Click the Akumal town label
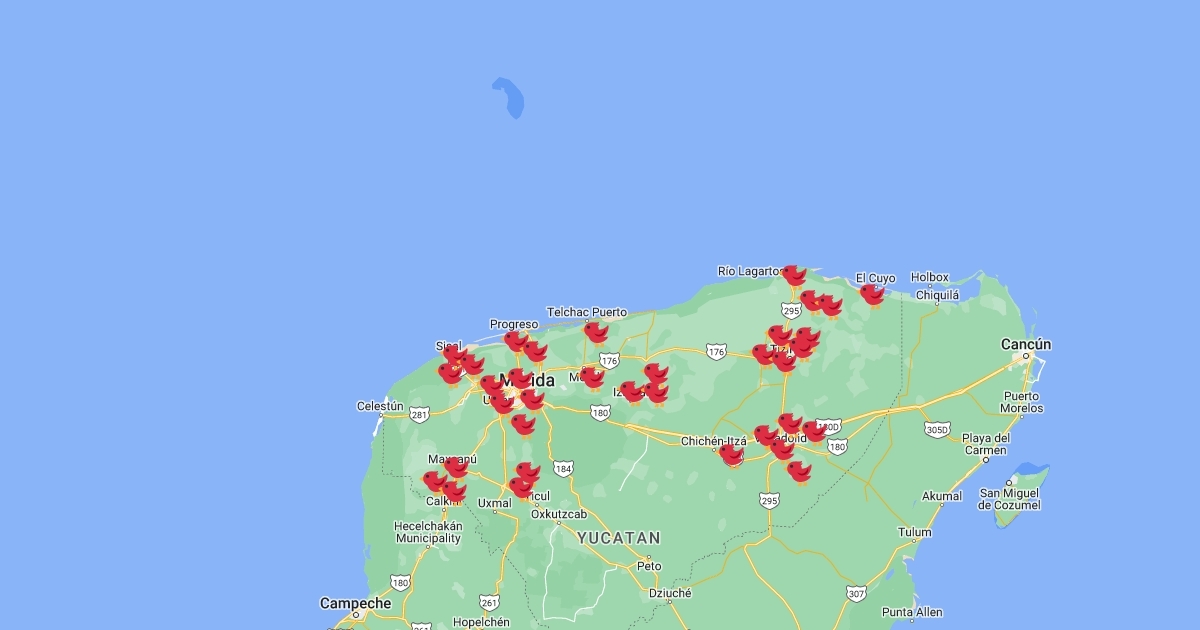 [942, 496]
